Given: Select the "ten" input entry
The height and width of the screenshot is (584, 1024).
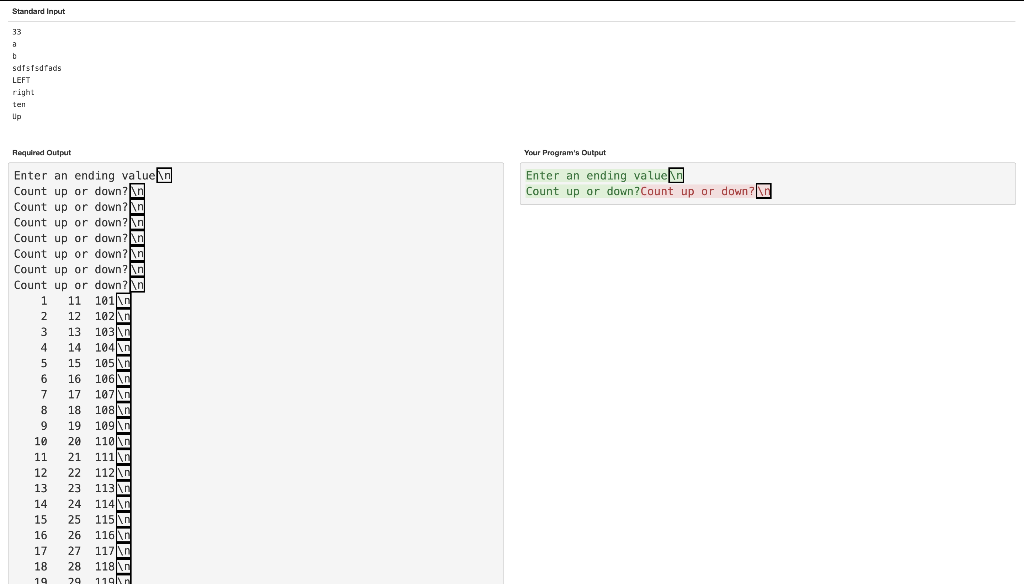Looking at the screenshot, I should pos(18,103).
